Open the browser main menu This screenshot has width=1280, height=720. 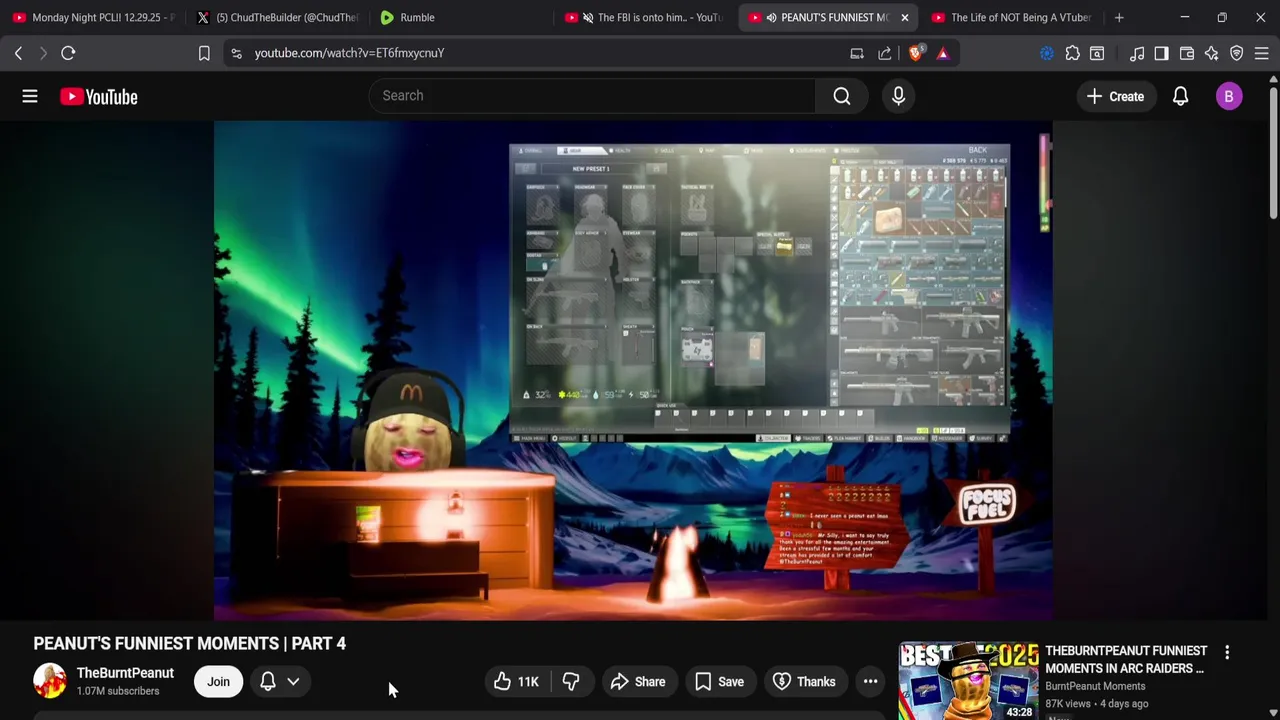click(1261, 53)
